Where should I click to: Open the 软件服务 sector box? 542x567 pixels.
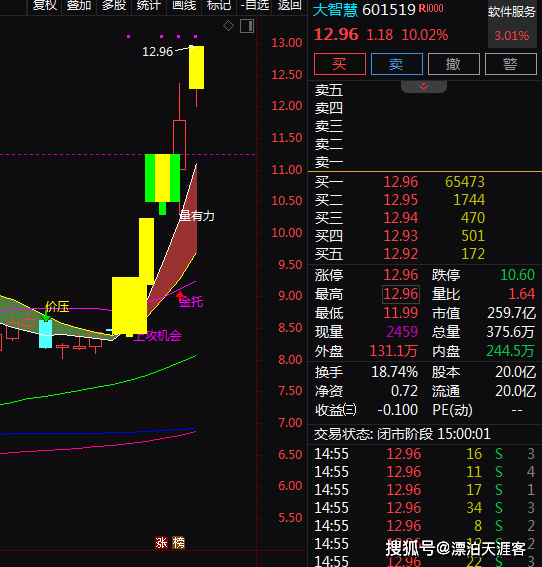[x=512, y=24]
